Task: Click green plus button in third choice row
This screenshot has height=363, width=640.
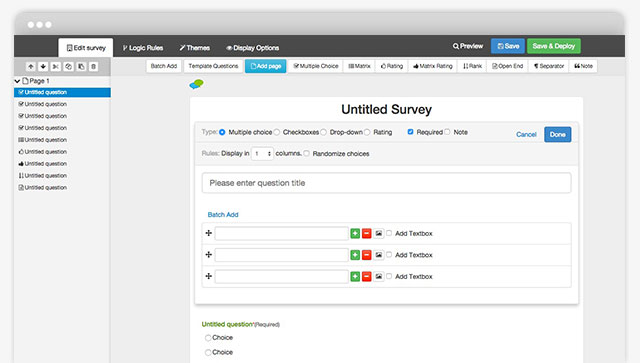Action: point(355,276)
